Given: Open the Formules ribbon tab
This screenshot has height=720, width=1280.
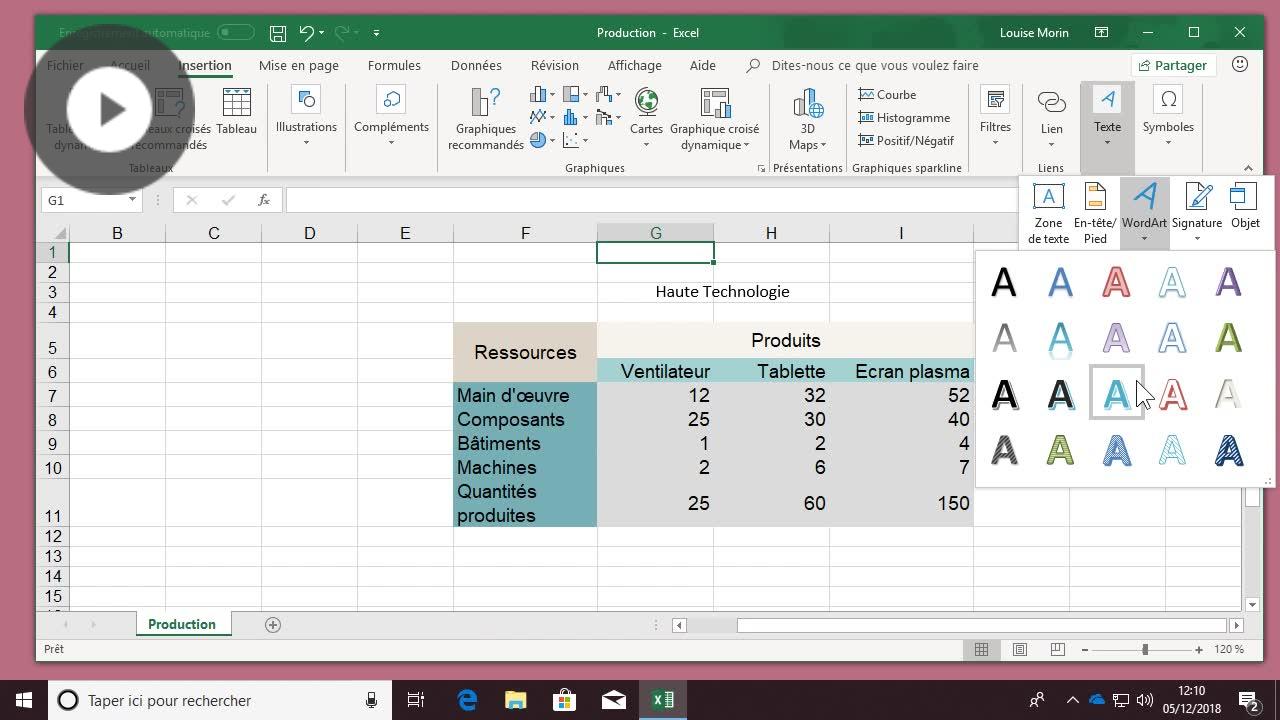Looking at the screenshot, I should [x=394, y=65].
